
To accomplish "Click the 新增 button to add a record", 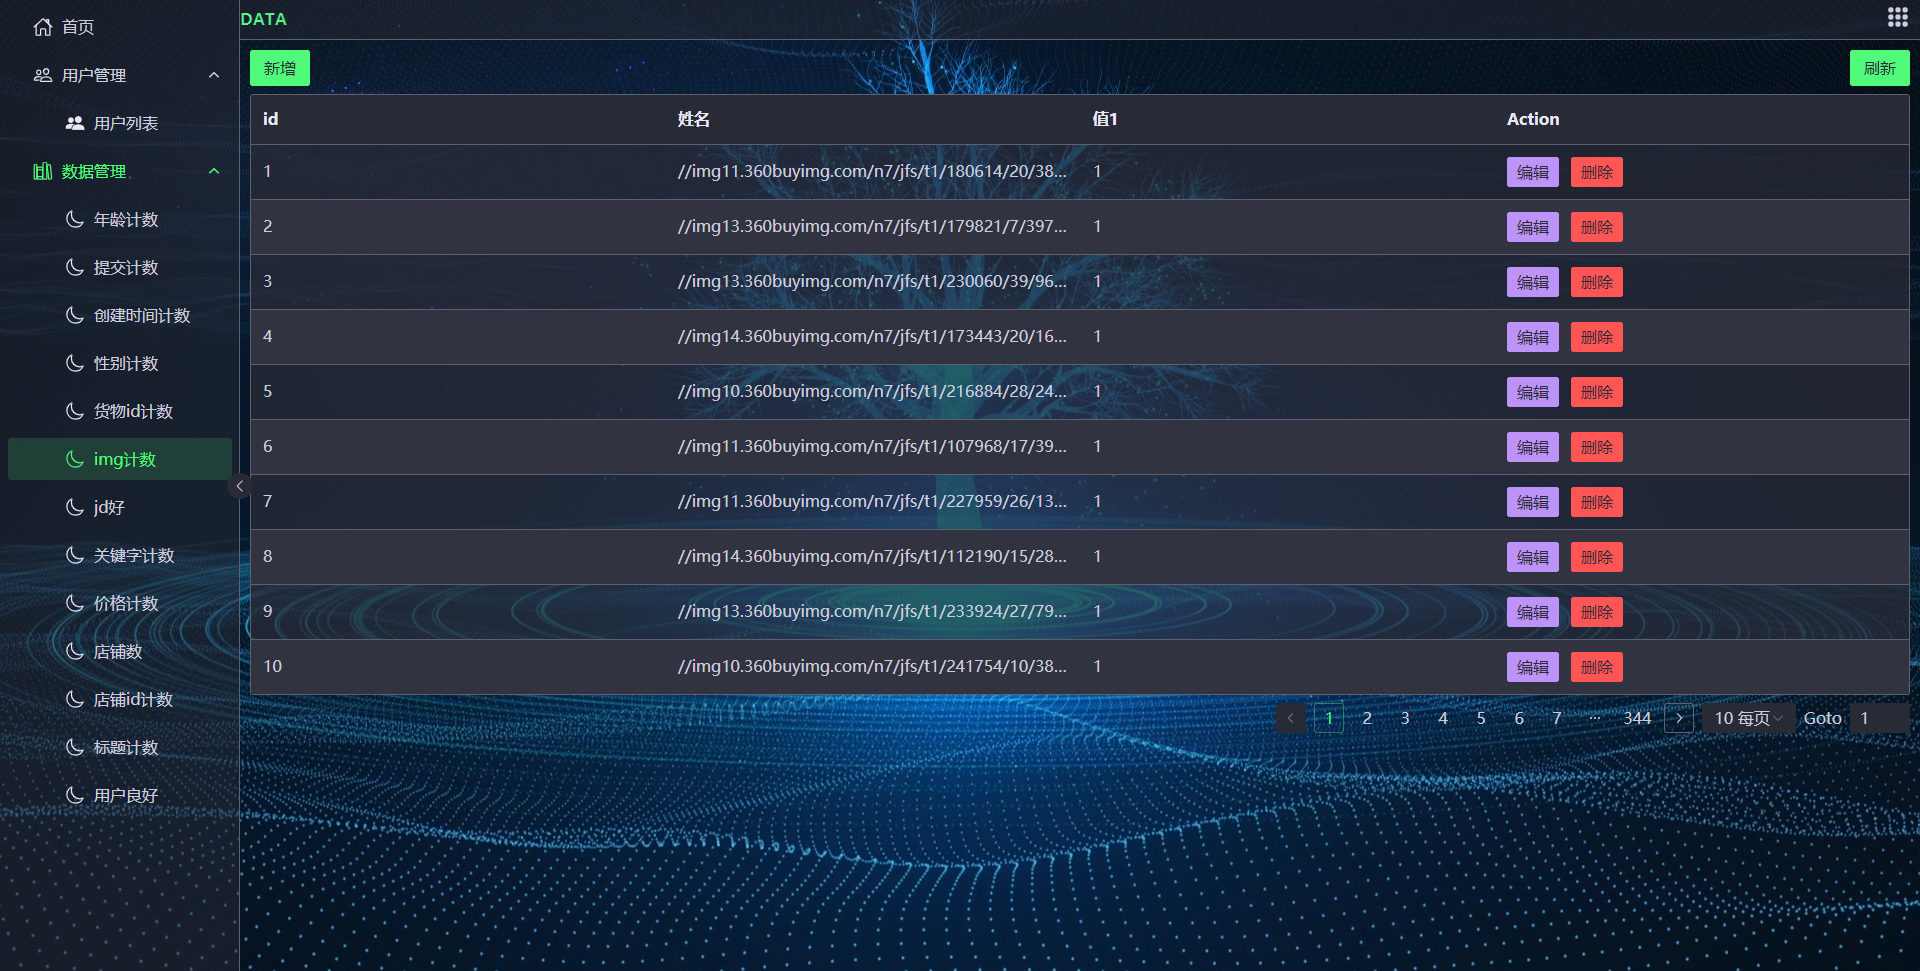I will click(x=279, y=67).
